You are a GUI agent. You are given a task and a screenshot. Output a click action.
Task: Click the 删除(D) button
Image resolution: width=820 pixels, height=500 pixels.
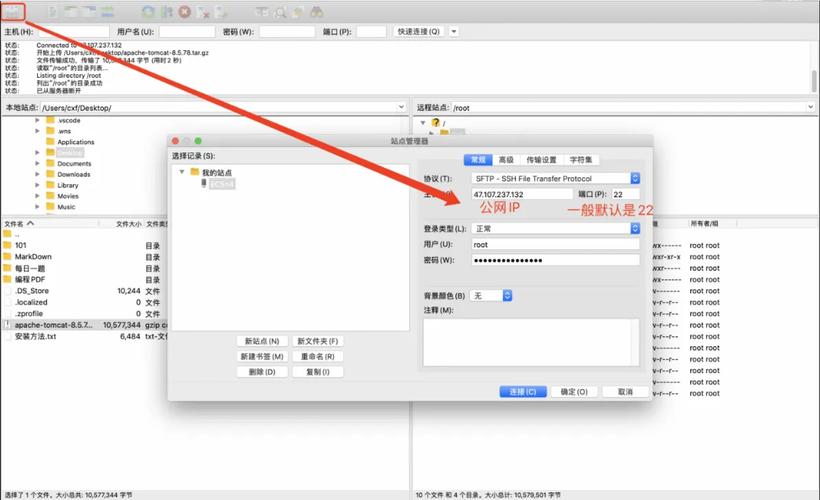[x=262, y=372]
